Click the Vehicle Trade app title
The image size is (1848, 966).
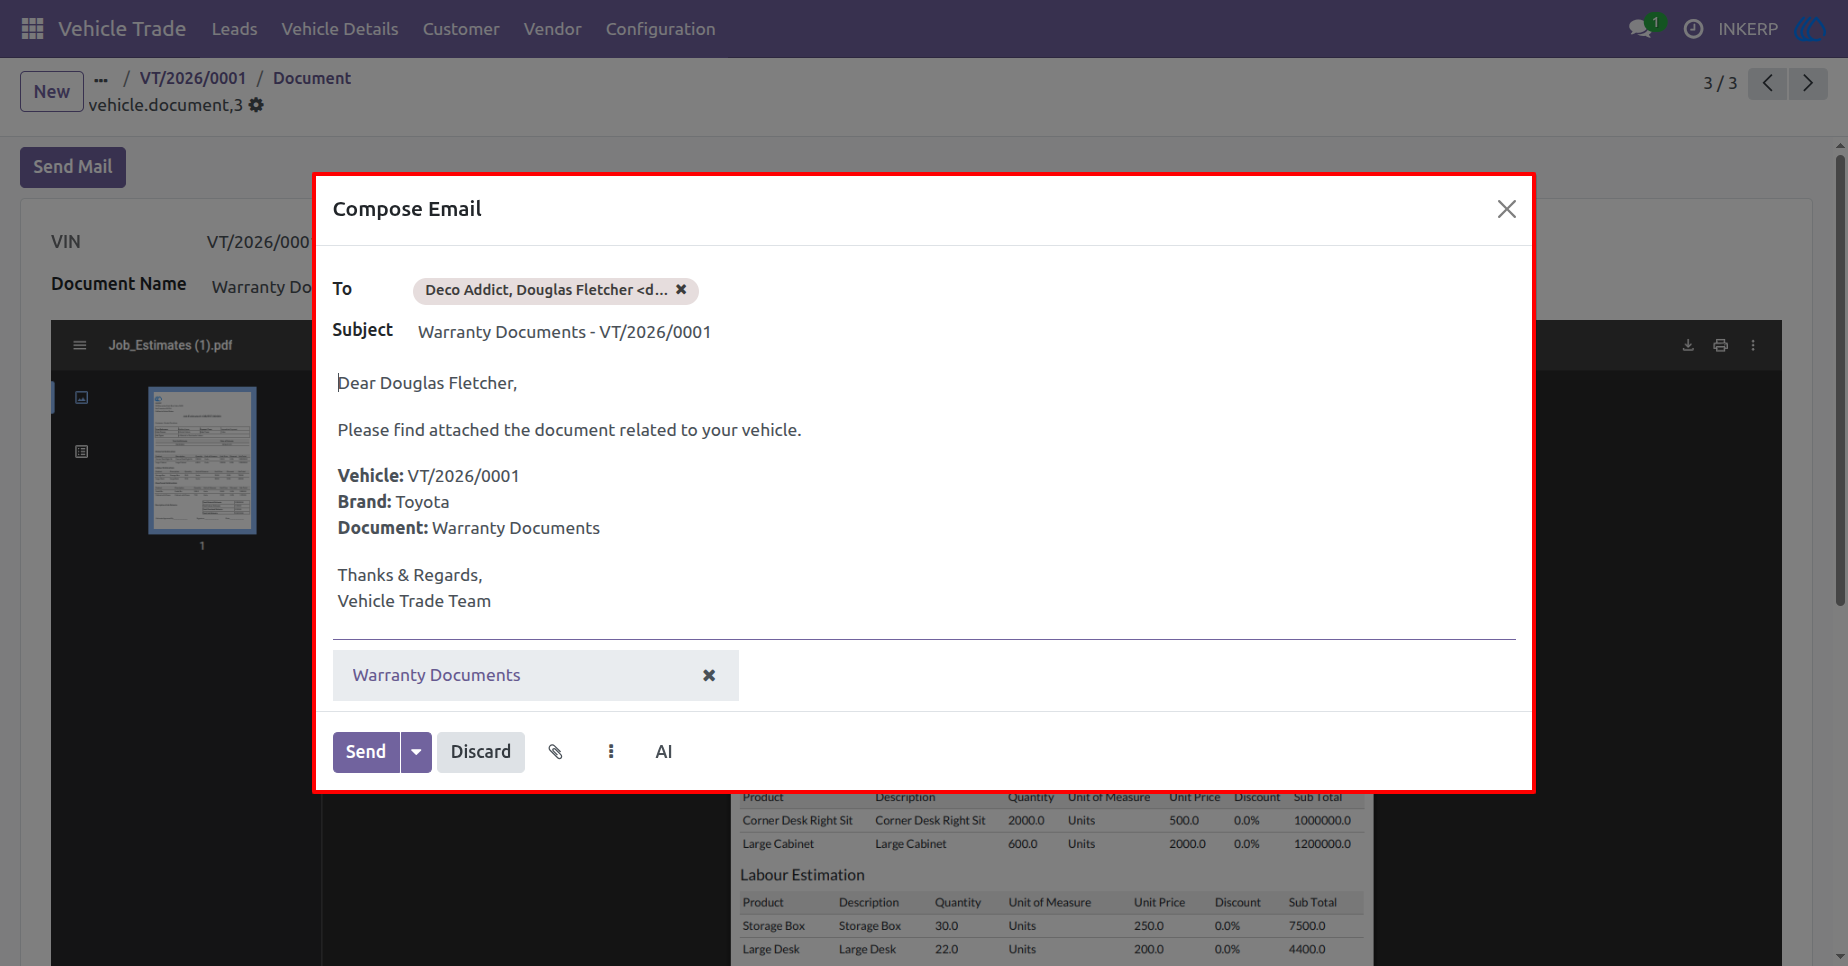pos(122,29)
